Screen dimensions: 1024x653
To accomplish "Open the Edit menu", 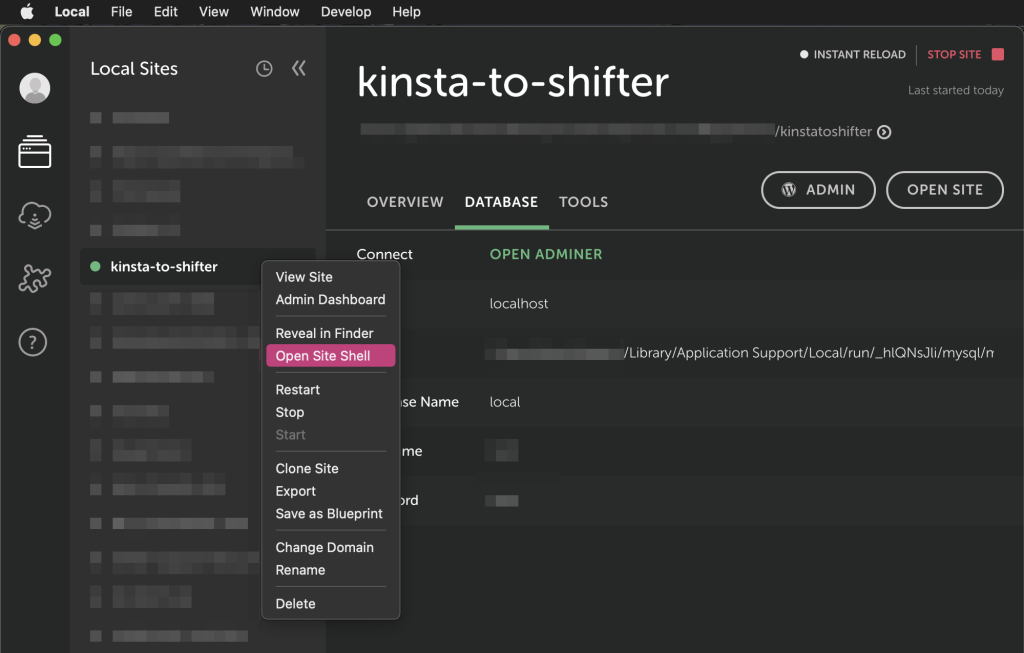I will 165,12.
